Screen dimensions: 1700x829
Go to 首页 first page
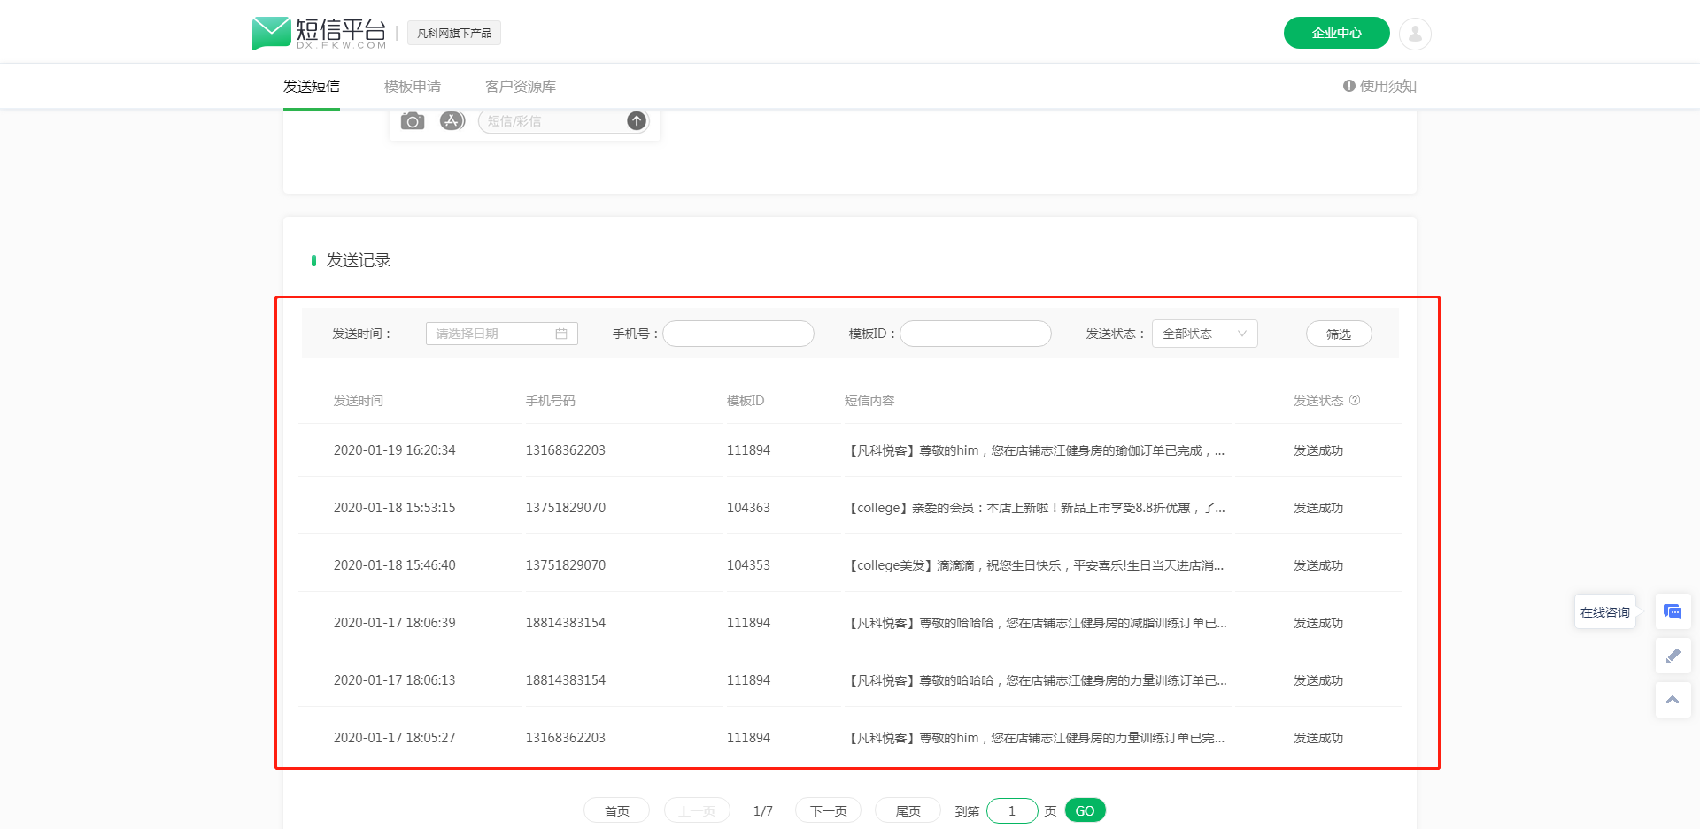coord(617,811)
